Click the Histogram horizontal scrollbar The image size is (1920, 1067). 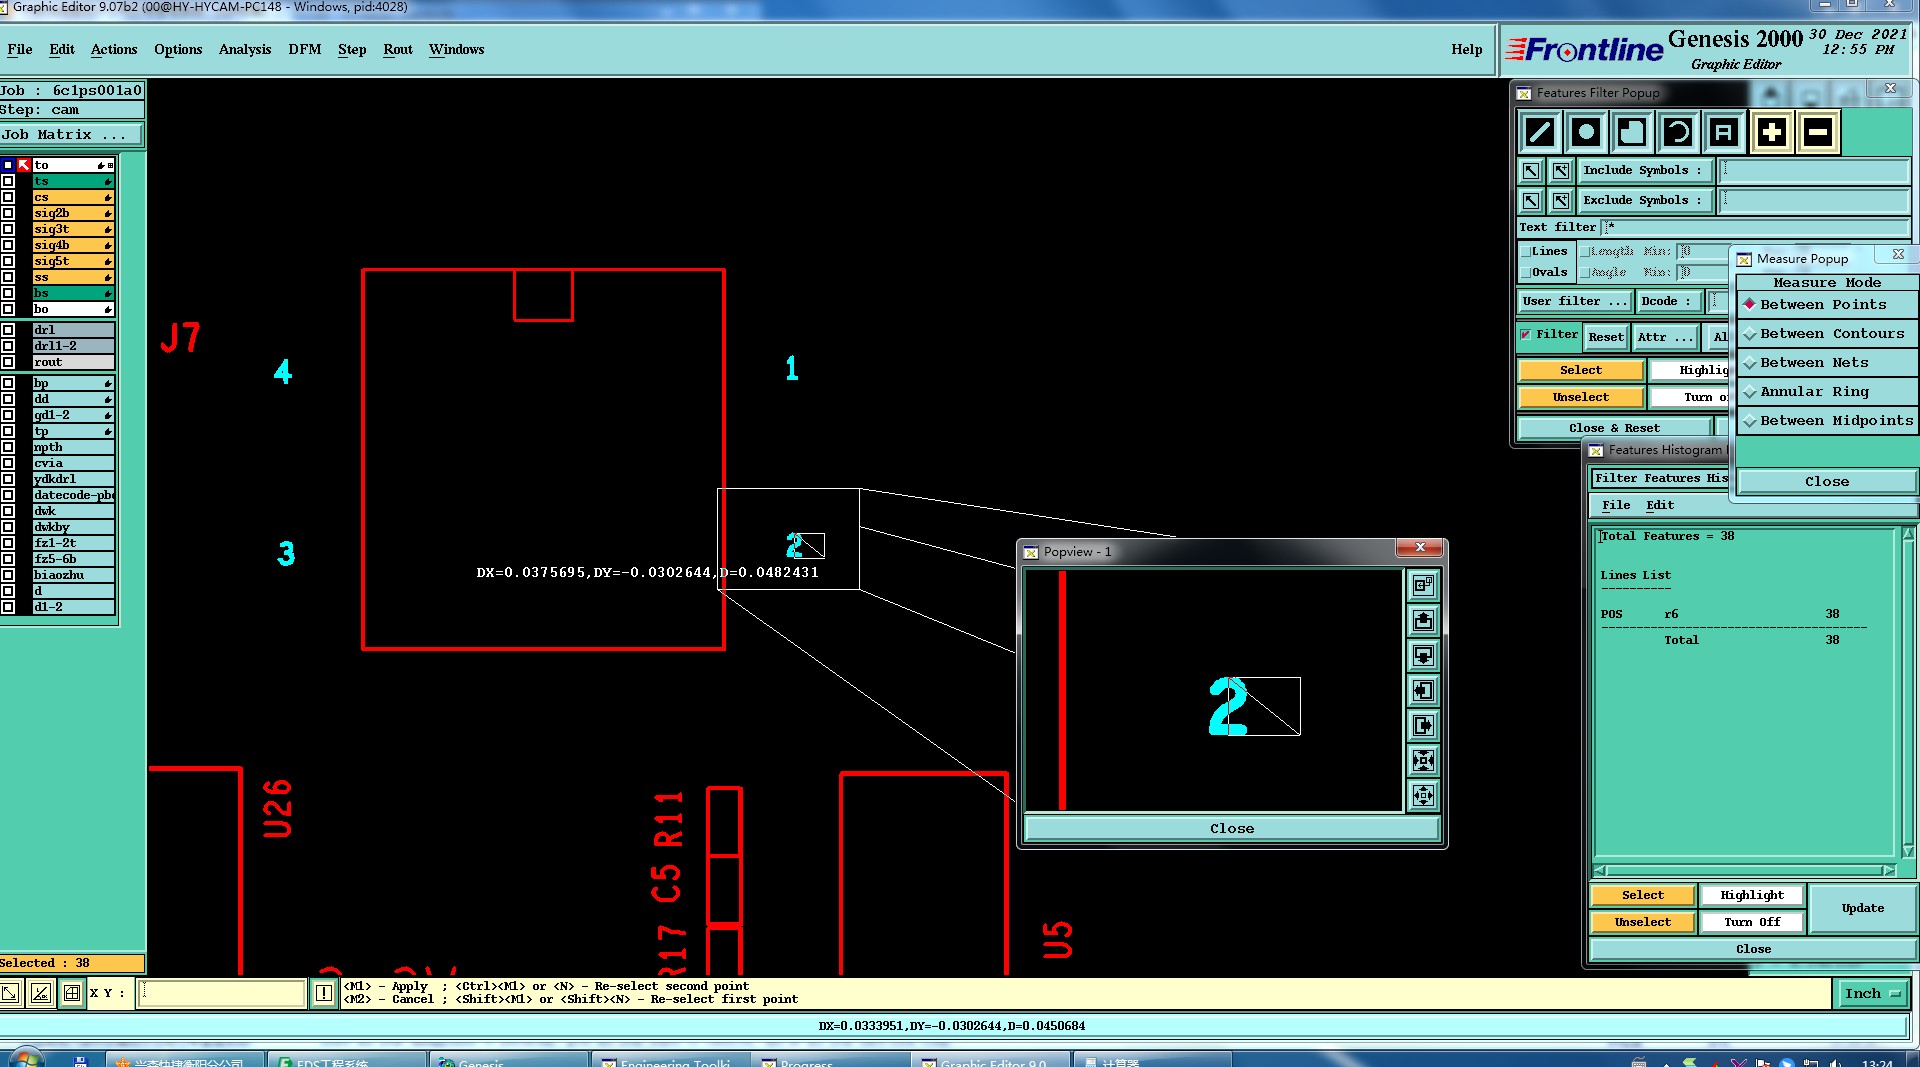pos(1744,870)
